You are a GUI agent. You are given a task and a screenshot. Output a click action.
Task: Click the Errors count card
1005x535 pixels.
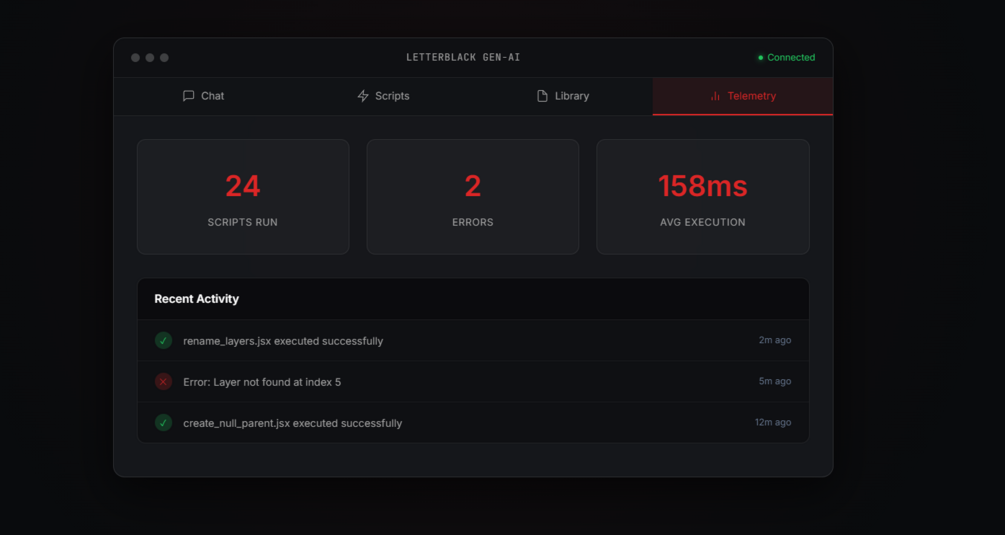(x=473, y=197)
